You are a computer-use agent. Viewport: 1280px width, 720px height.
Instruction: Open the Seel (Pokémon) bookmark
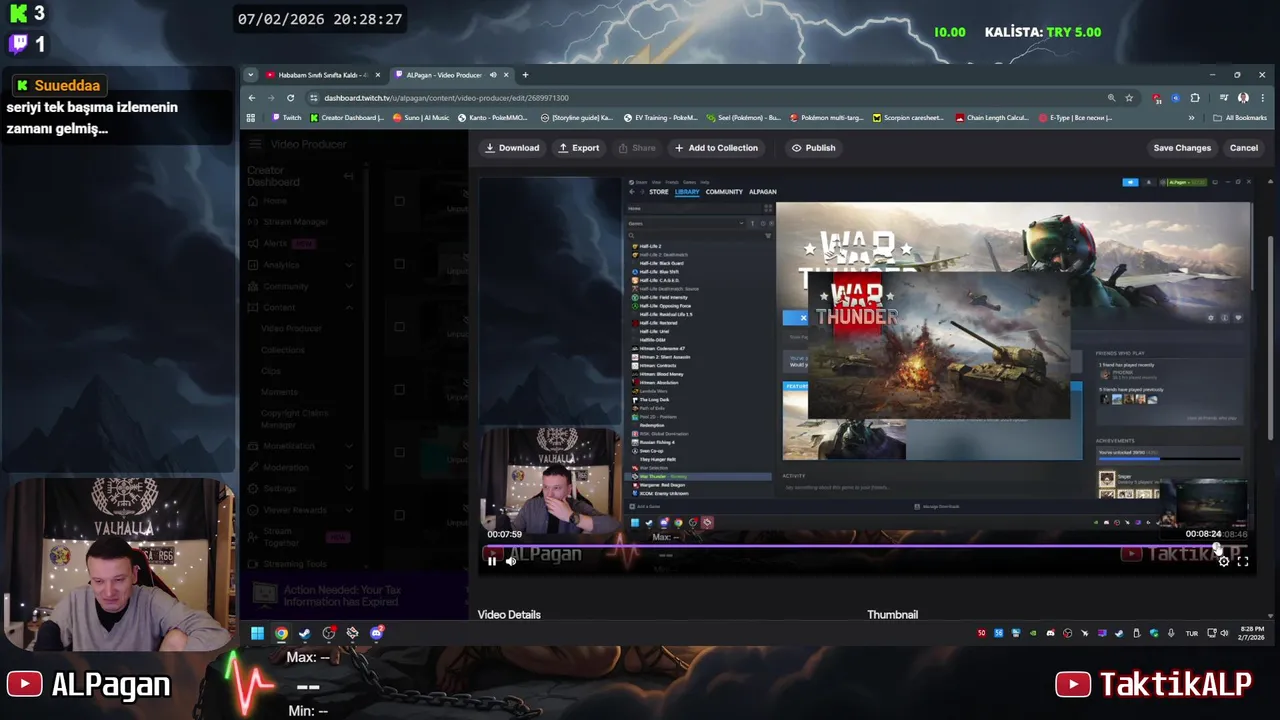[743, 118]
